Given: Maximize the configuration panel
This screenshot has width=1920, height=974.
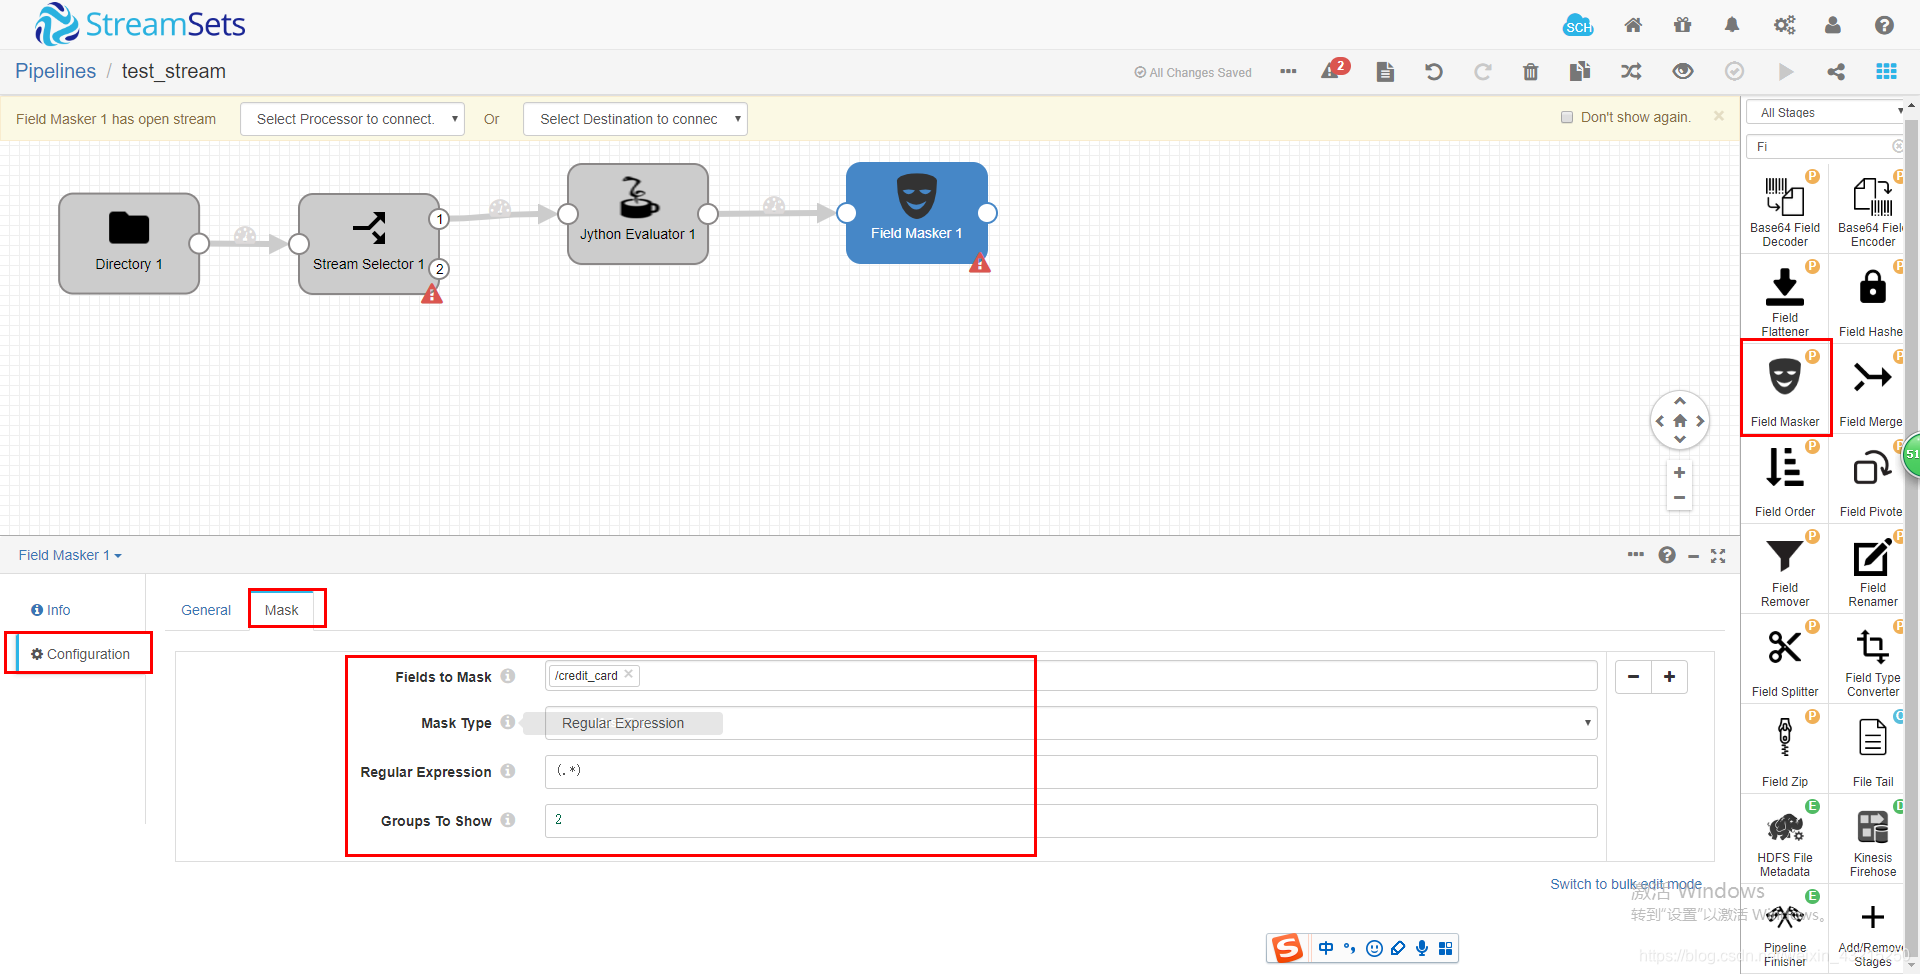Looking at the screenshot, I should coord(1718,556).
